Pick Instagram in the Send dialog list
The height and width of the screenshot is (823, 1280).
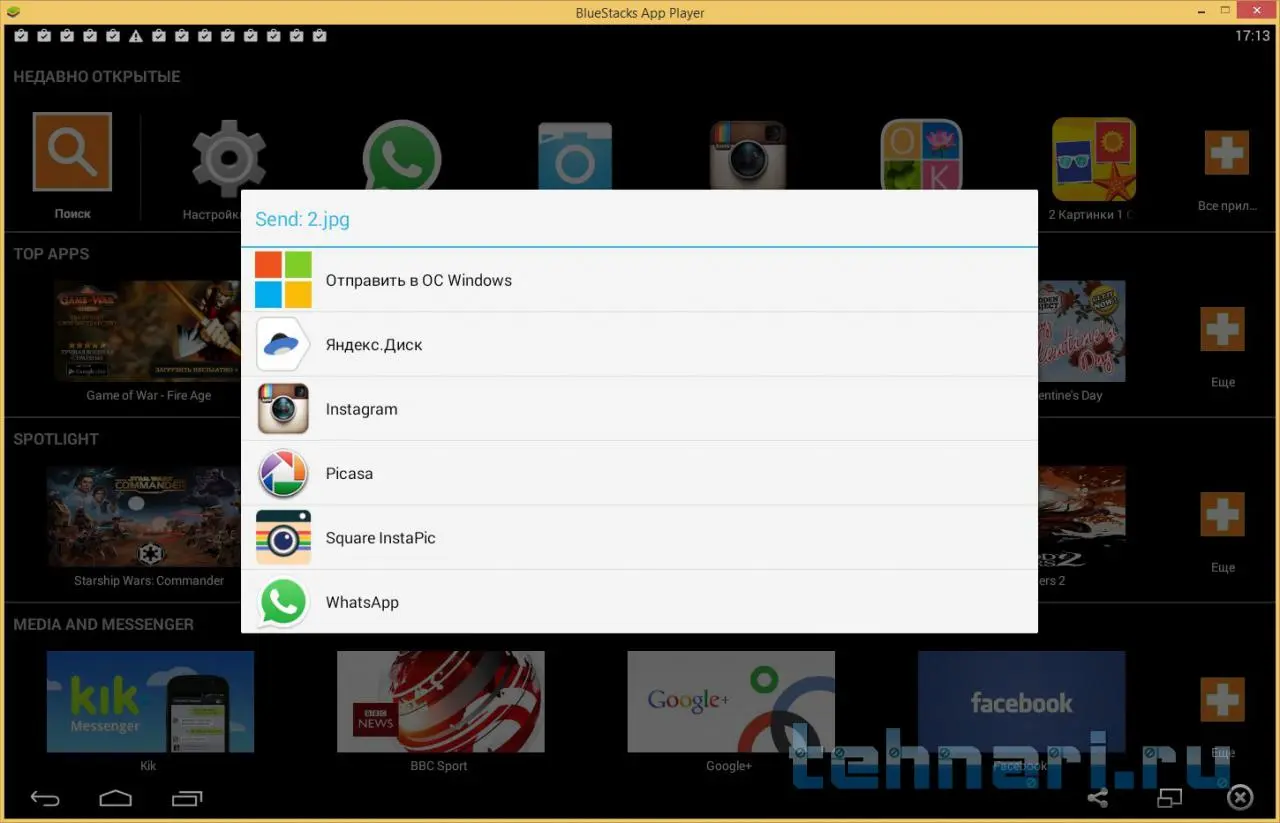point(639,409)
